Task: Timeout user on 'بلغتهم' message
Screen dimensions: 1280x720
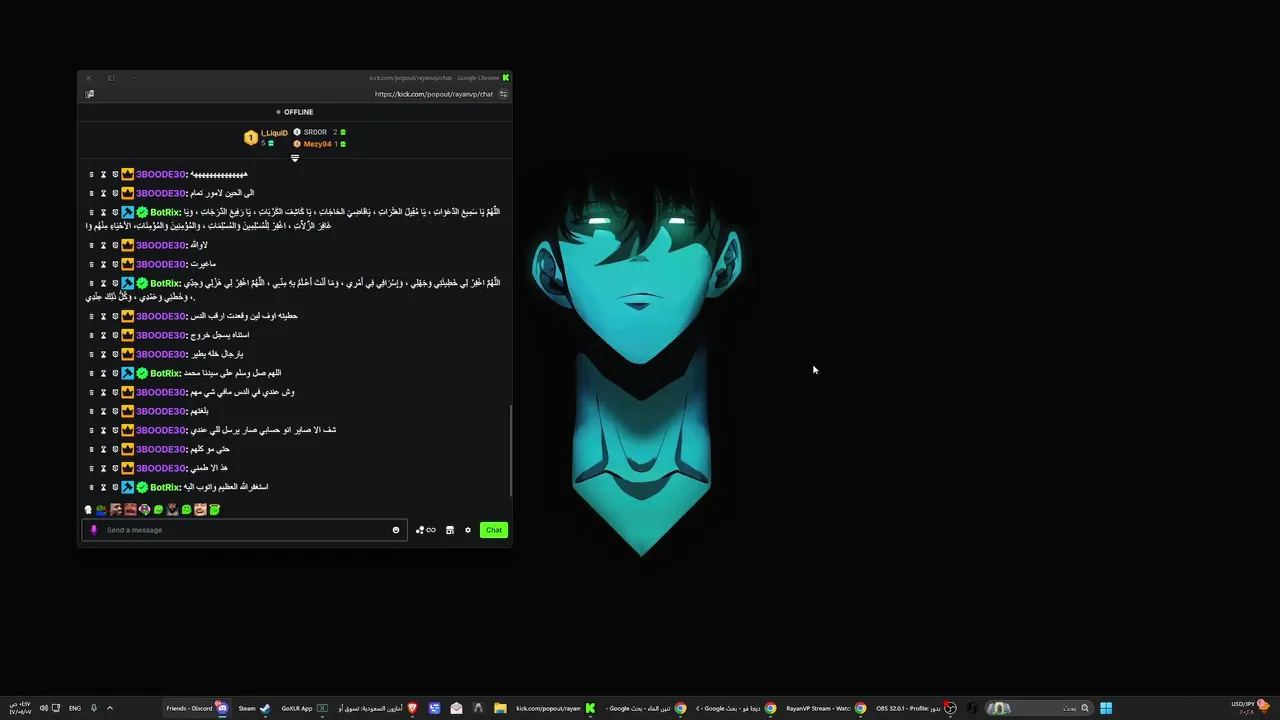Action: (103, 411)
